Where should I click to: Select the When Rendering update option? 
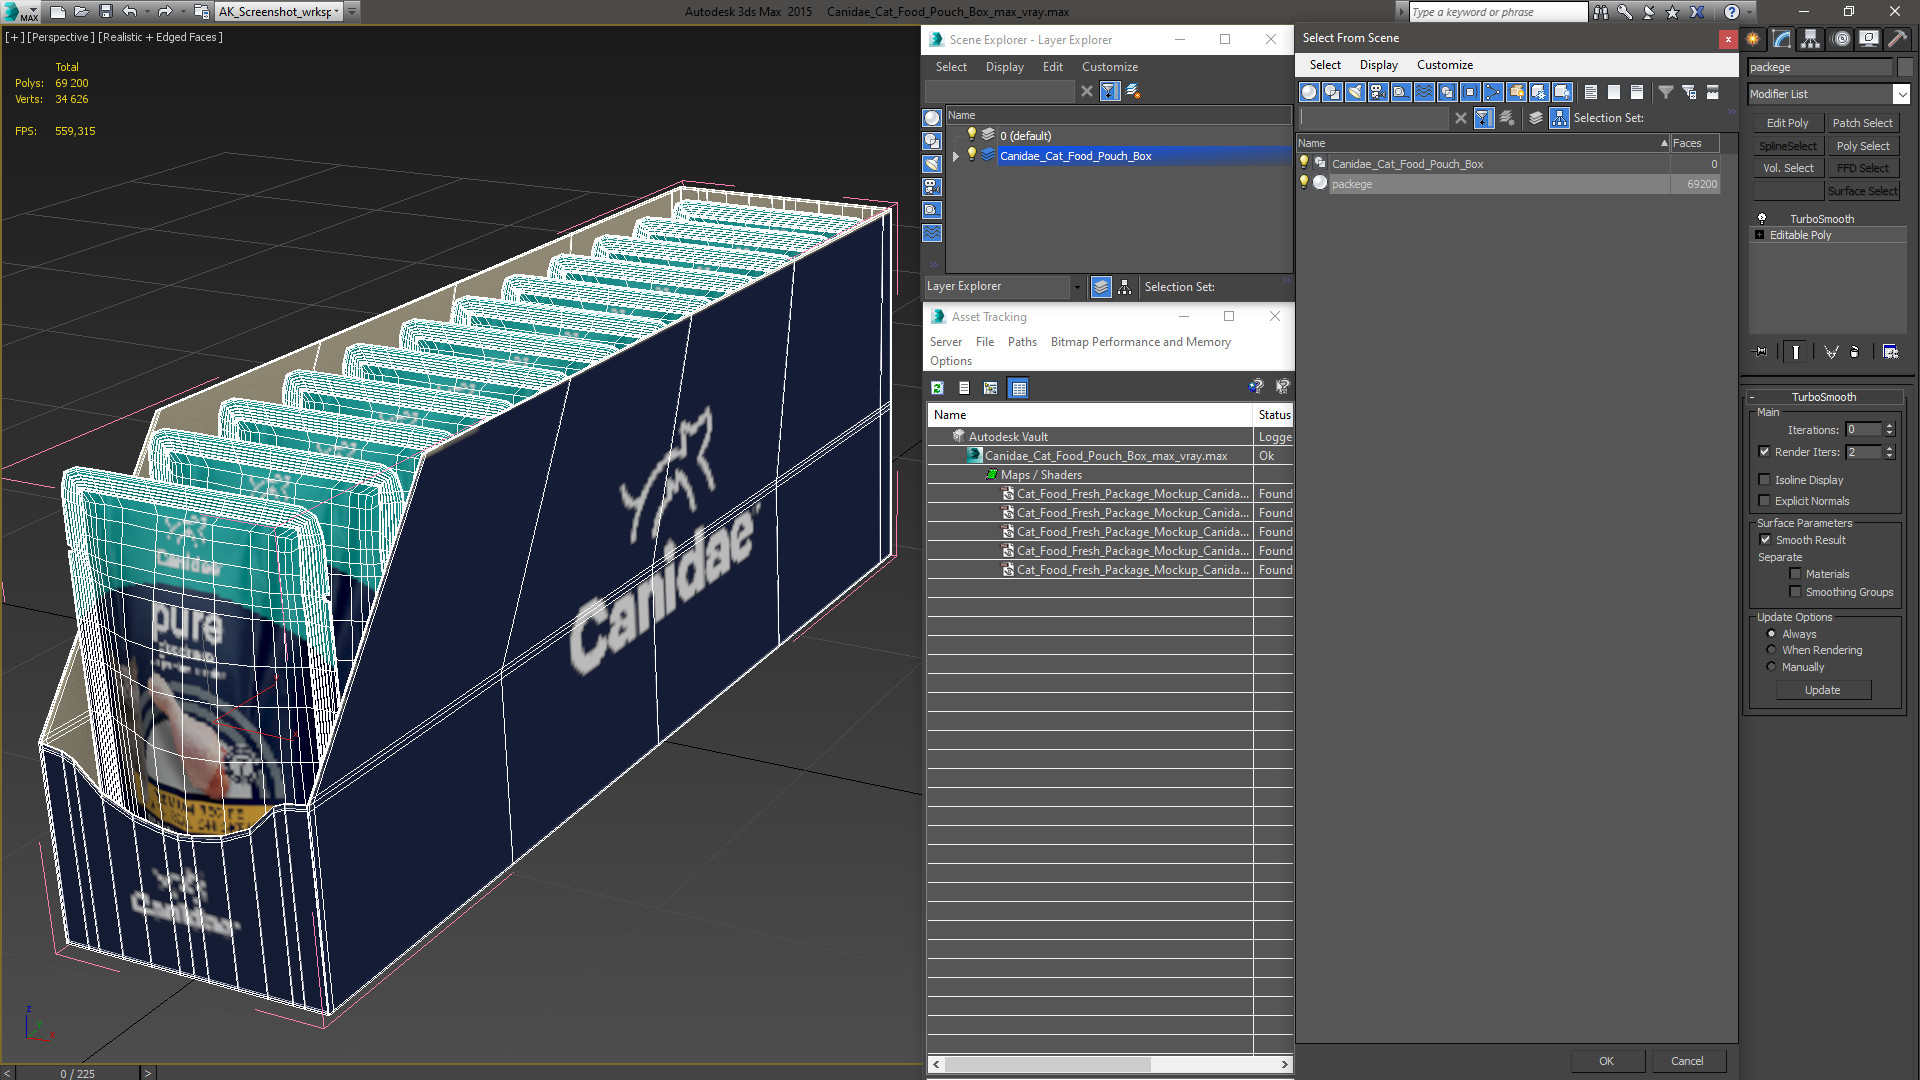tap(1771, 650)
